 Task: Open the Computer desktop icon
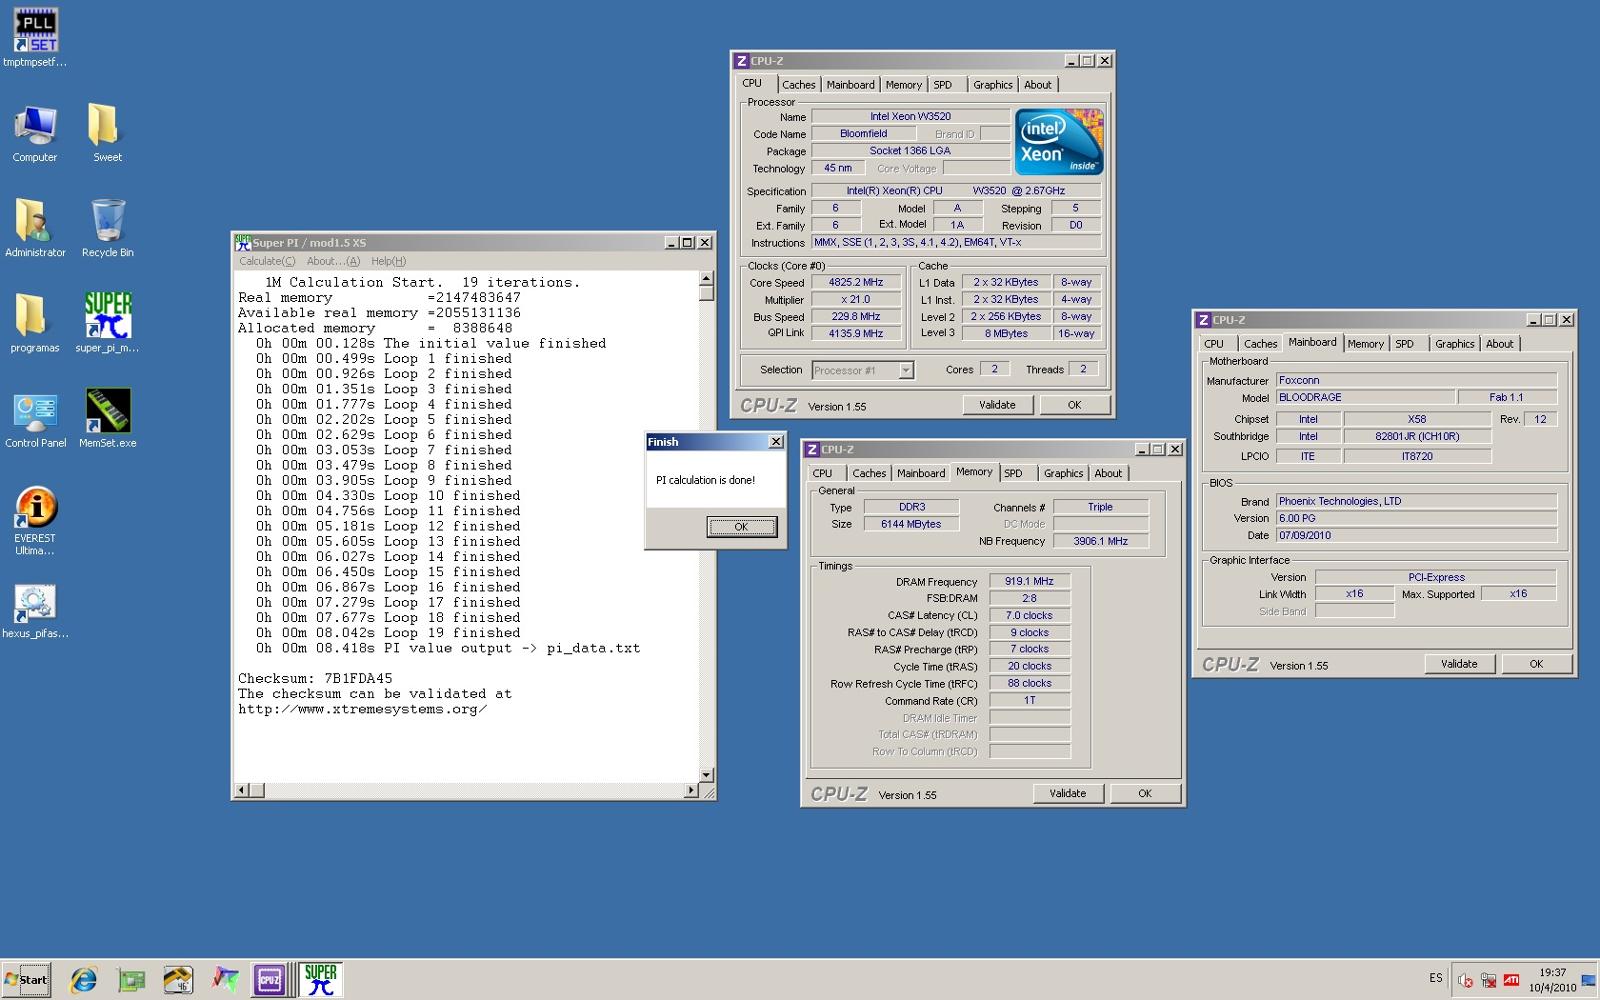[x=35, y=133]
